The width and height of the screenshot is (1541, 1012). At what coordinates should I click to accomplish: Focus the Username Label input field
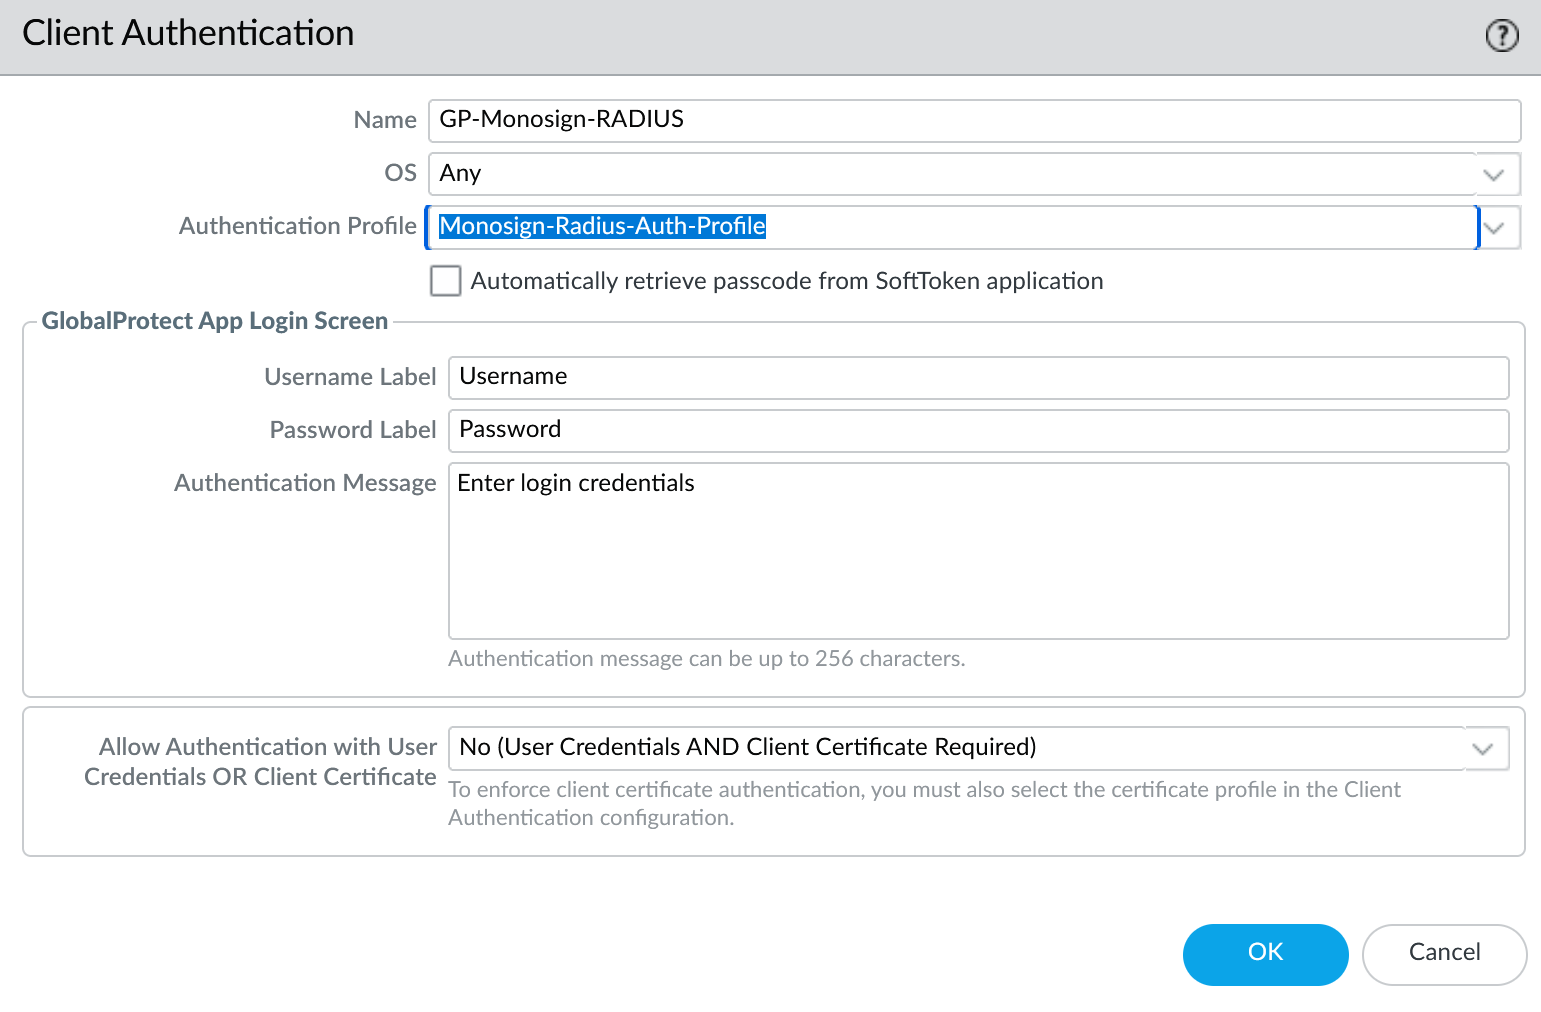pyautogui.click(x=977, y=377)
